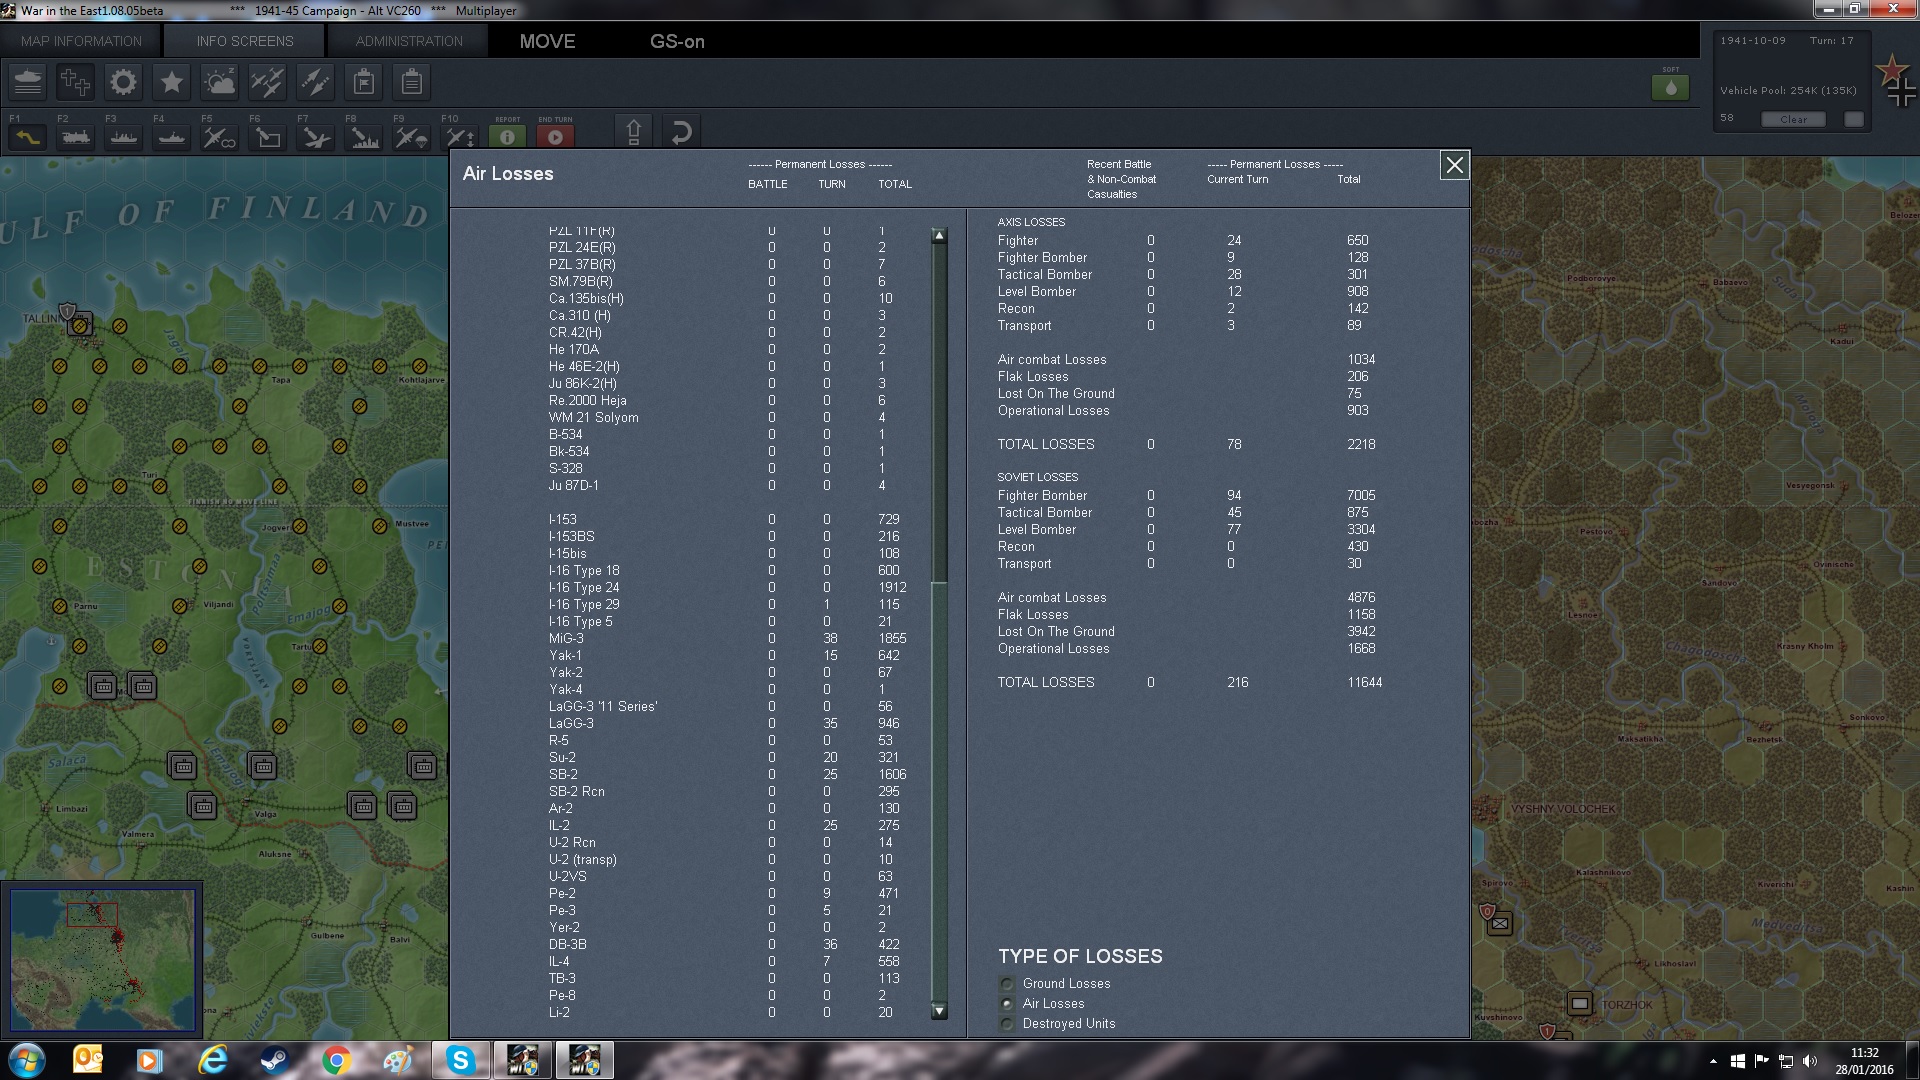The image size is (1920, 1080).
Task: Click the double-cross reinforcements icon
Action: 76,82
